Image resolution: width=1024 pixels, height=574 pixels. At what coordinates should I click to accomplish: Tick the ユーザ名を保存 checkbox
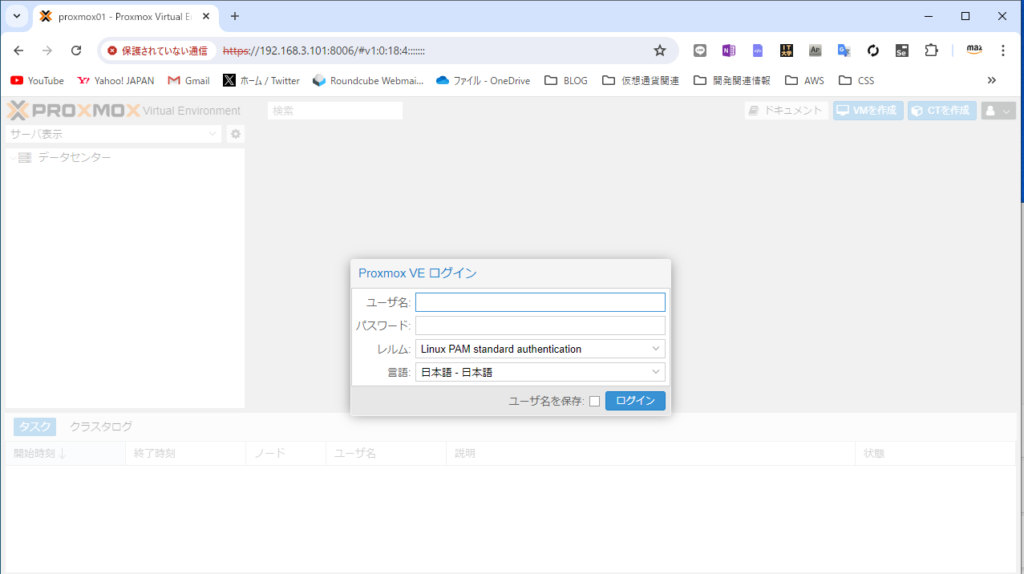(x=594, y=401)
